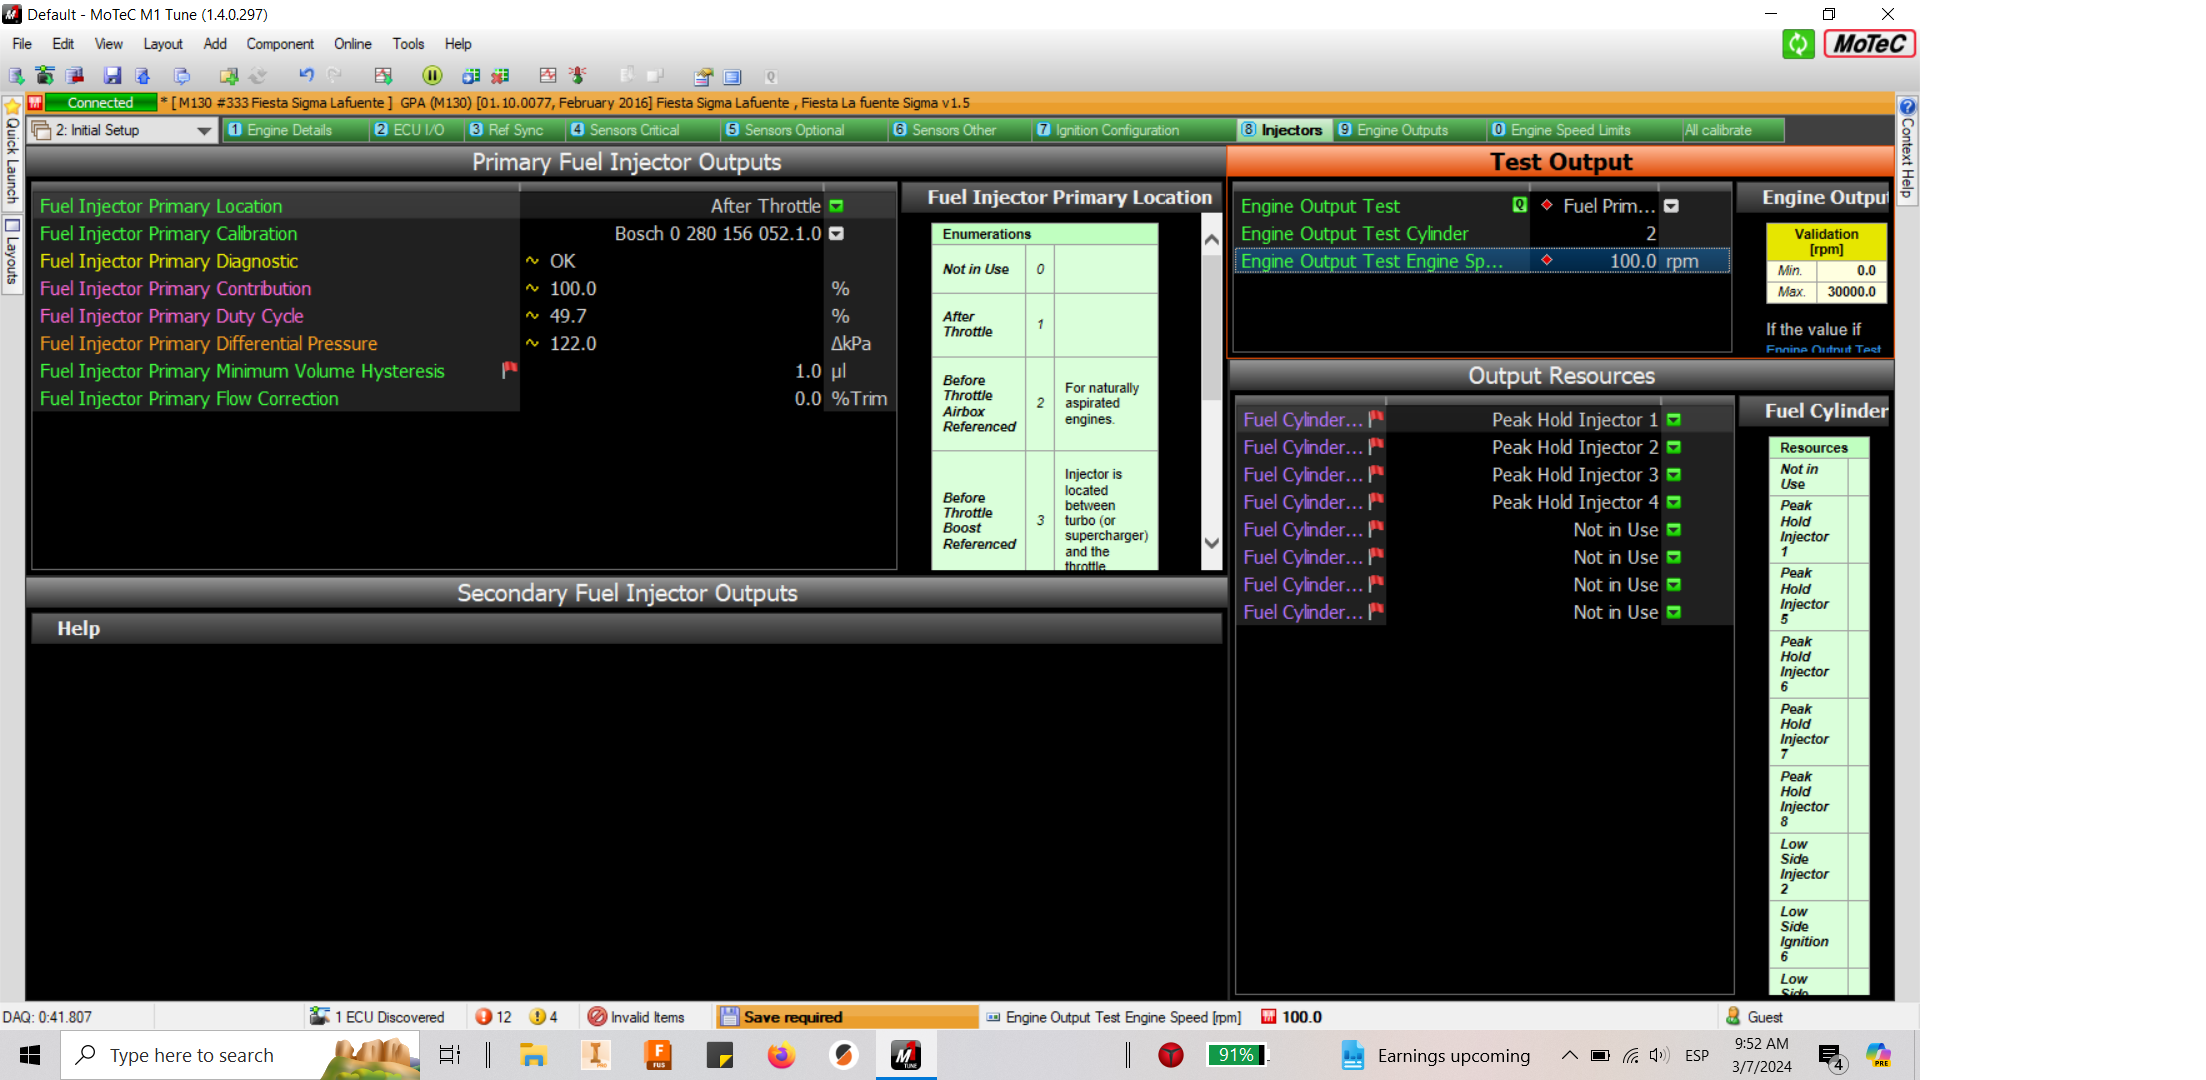Click the MoTeC logo icon top right
The width and height of the screenshot is (2206, 1080).
point(1864,44)
